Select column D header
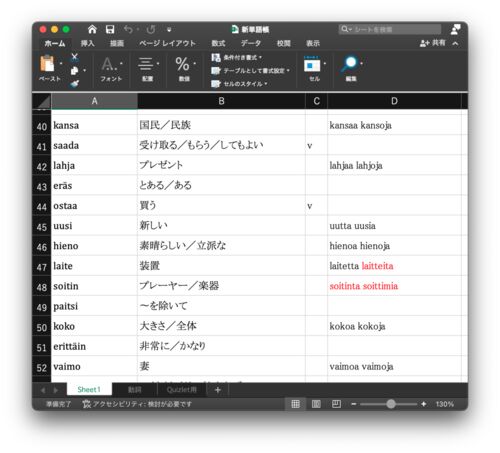500x453 pixels. click(394, 101)
